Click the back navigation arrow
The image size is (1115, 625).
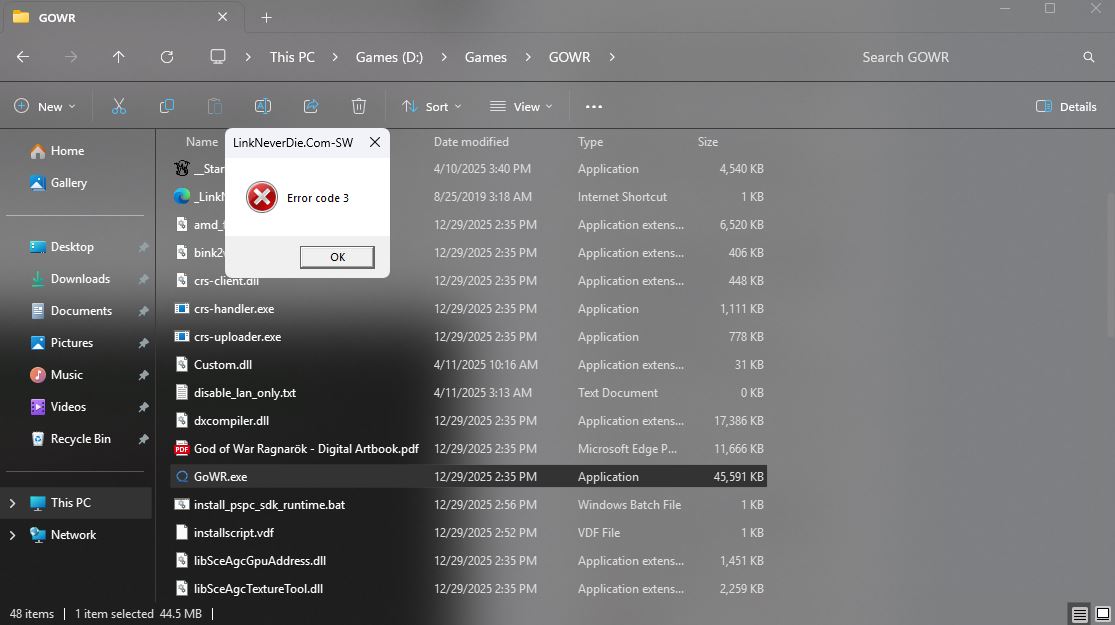coord(22,57)
